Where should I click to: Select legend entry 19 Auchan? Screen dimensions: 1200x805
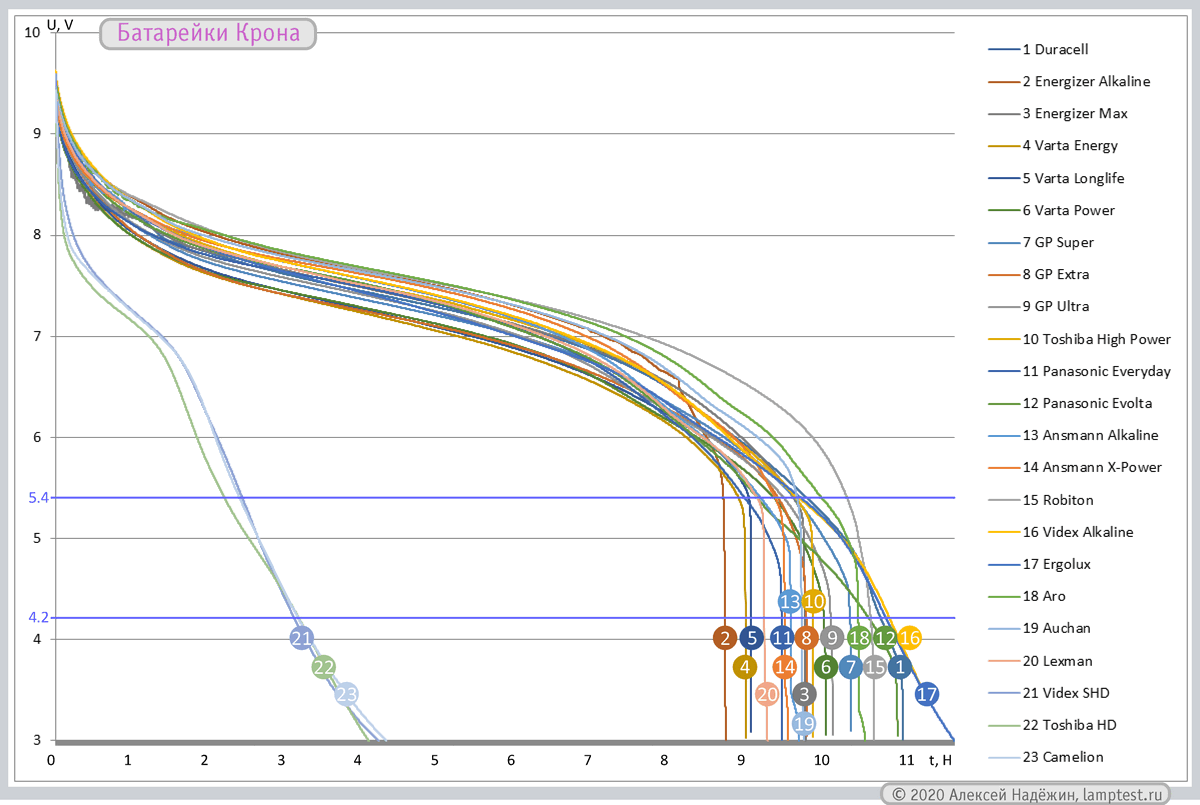tap(1040, 628)
